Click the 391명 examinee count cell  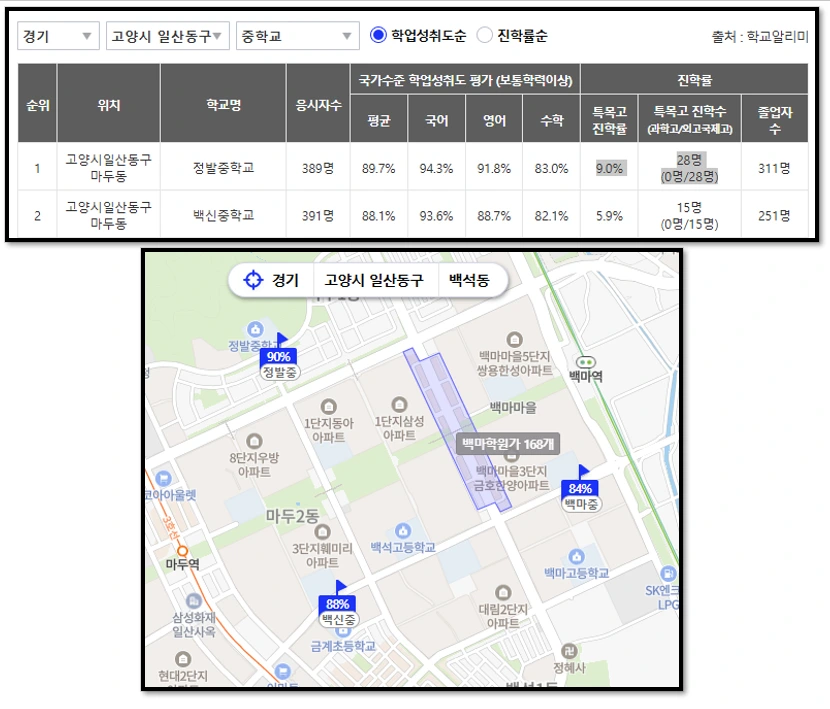point(318,216)
